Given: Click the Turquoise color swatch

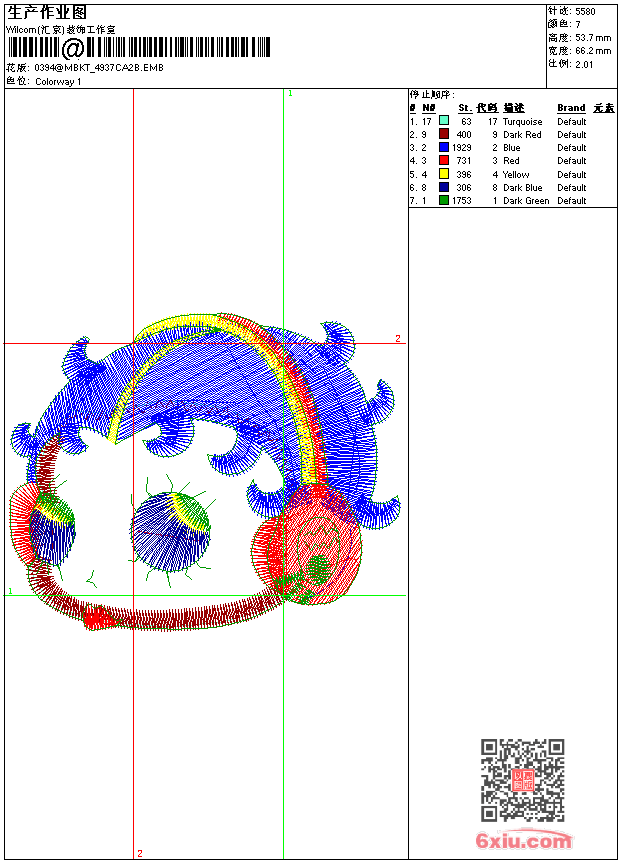Looking at the screenshot, I should (444, 121).
